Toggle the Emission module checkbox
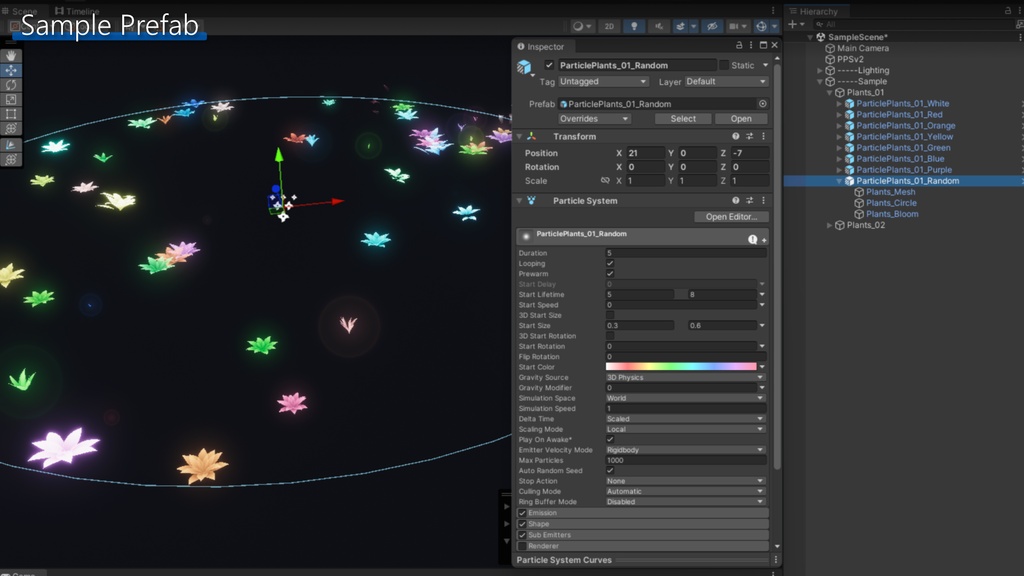This screenshot has height=576, width=1024. tap(522, 513)
